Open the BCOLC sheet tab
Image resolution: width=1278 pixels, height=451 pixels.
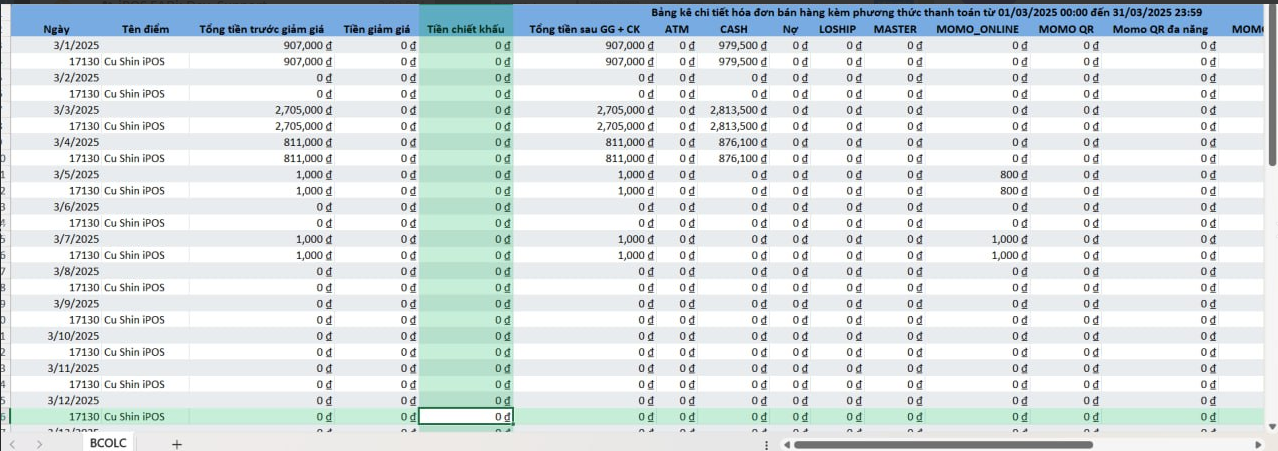(x=108, y=443)
